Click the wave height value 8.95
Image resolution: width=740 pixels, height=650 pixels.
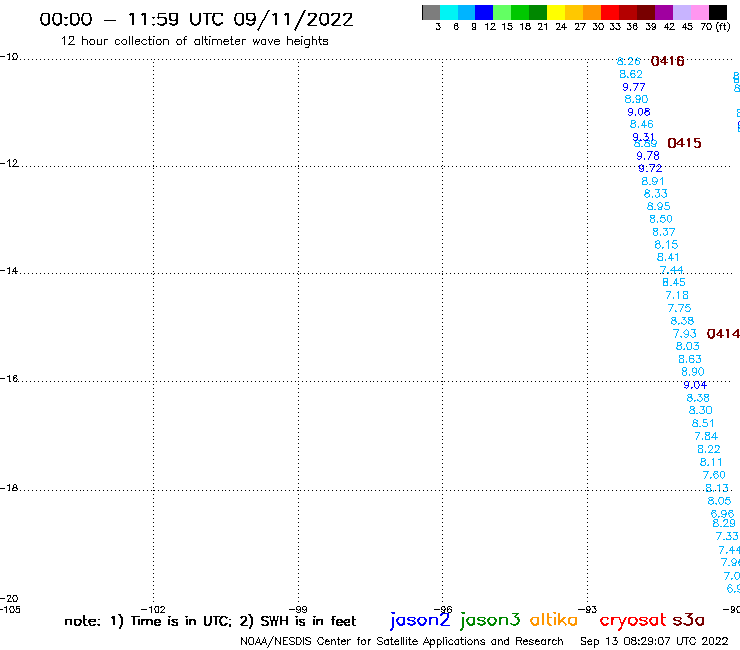click(658, 206)
